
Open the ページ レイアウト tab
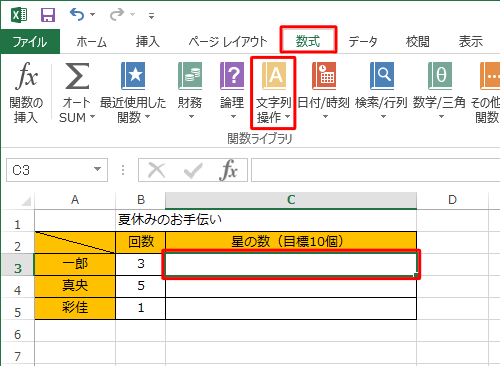tap(228, 42)
